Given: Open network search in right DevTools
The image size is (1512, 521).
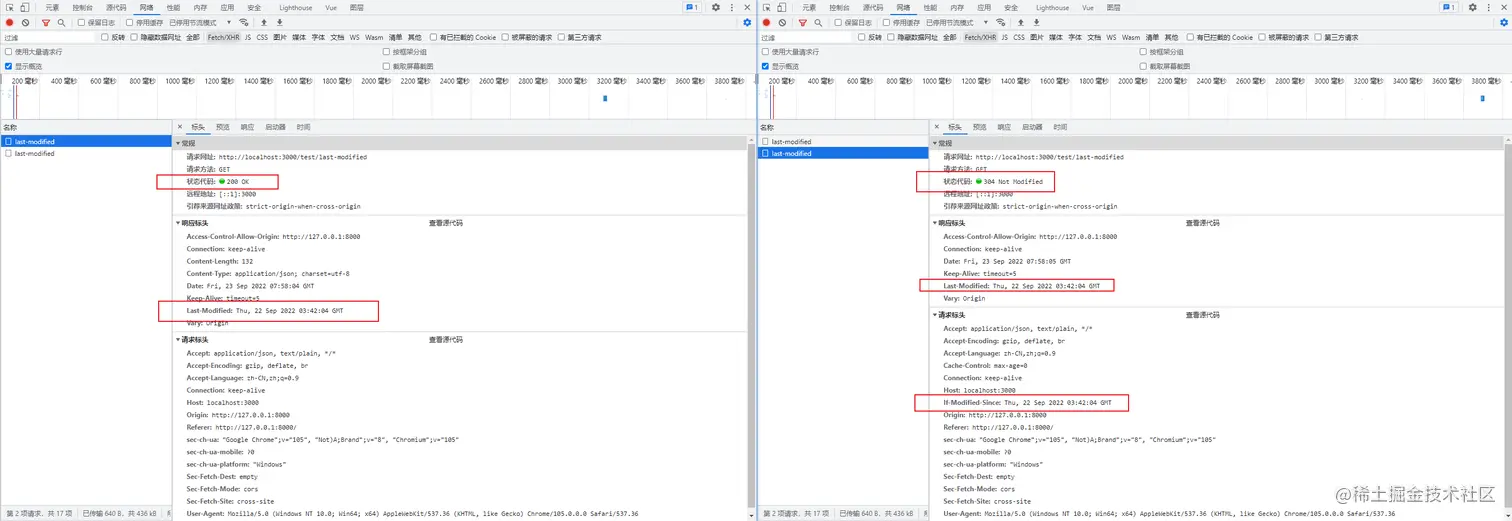Looking at the screenshot, I should point(818,22).
